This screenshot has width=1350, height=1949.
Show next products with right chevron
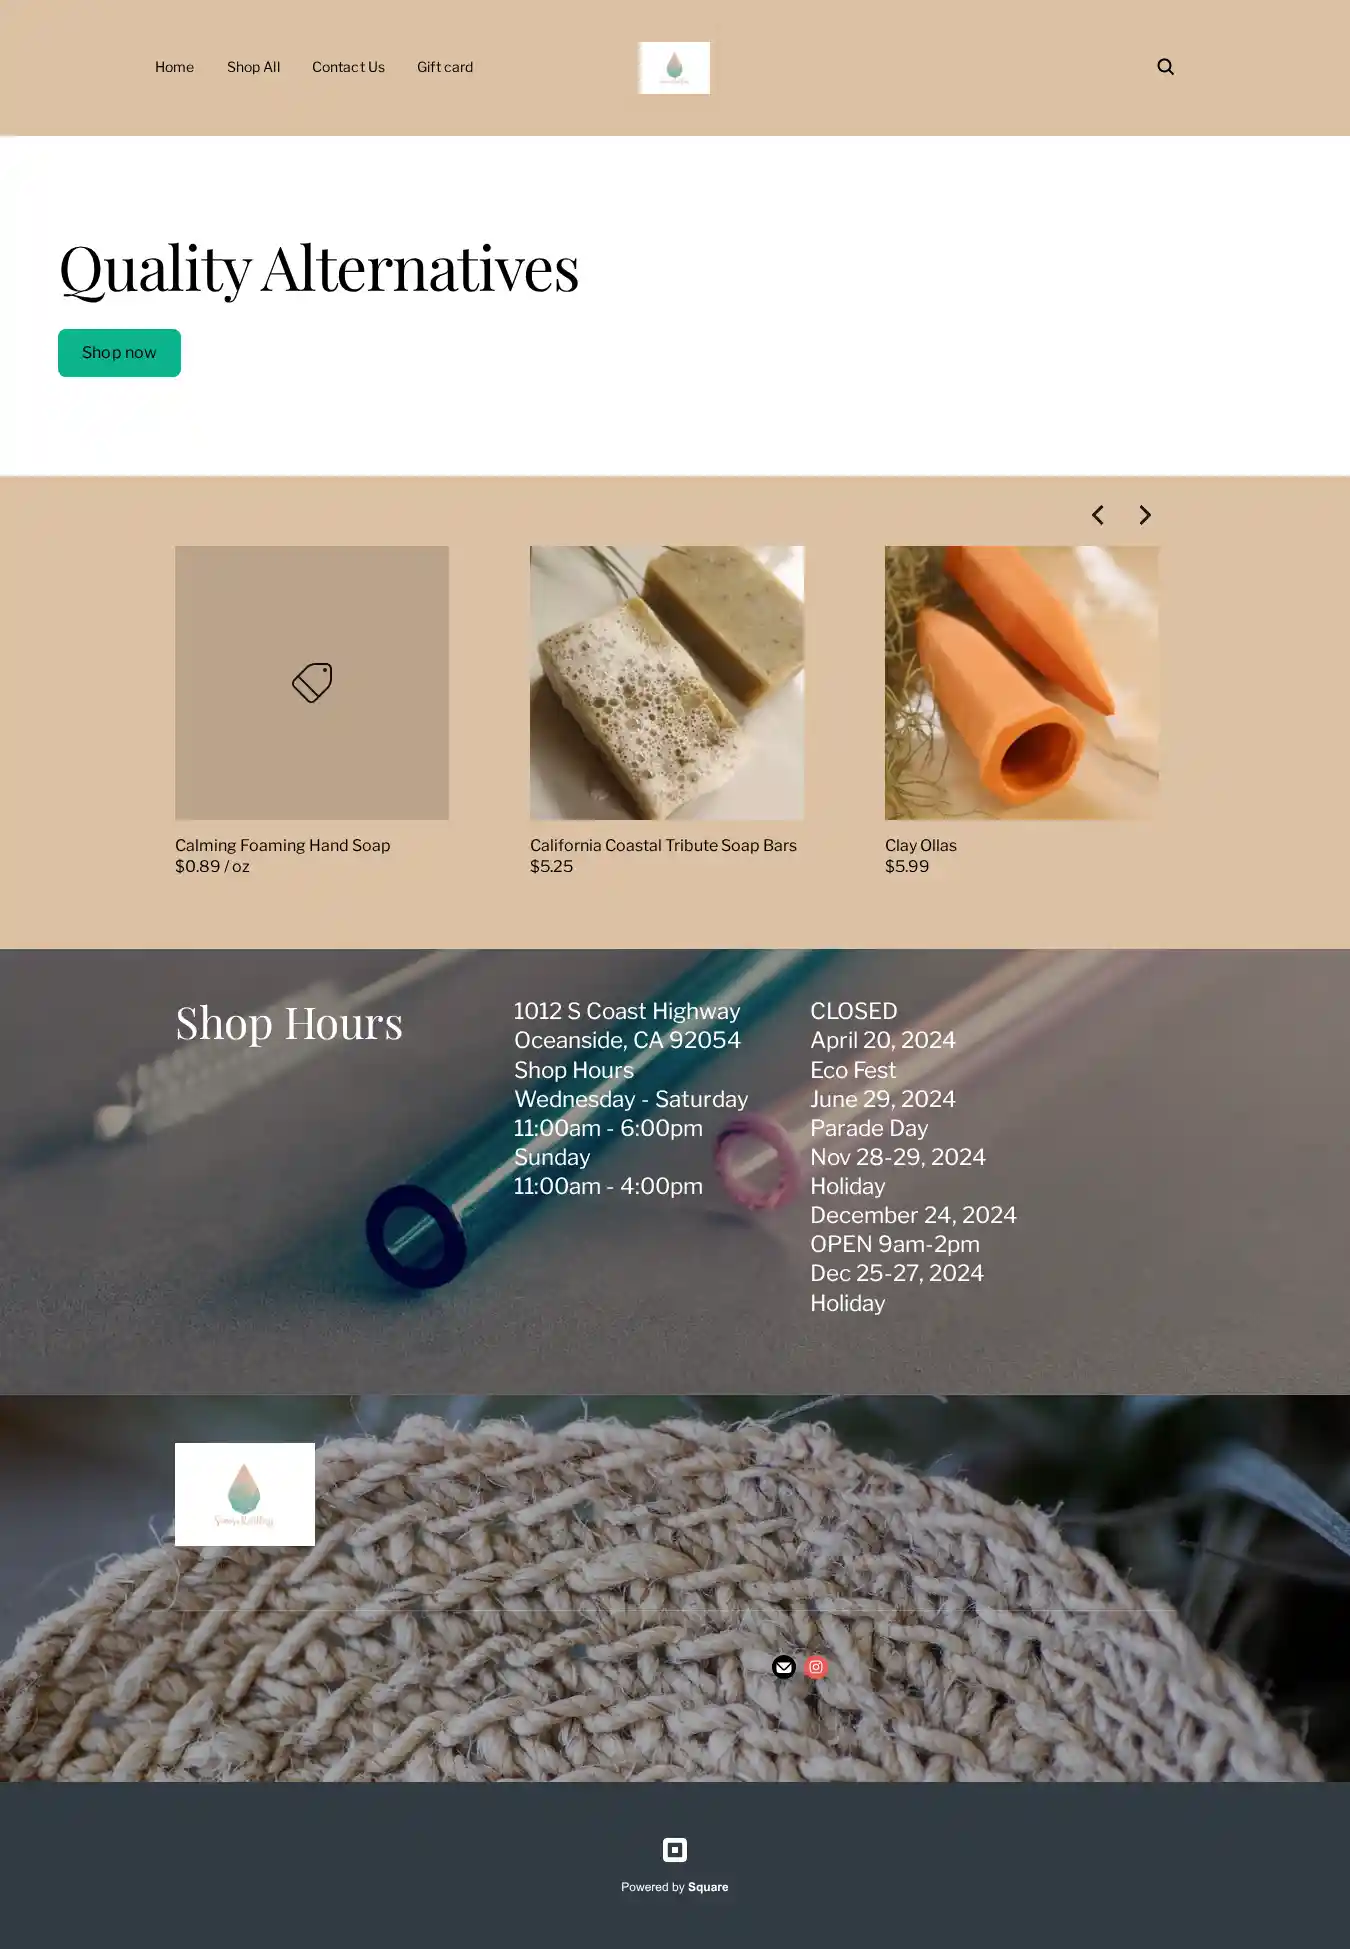[x=1145, y=515]
